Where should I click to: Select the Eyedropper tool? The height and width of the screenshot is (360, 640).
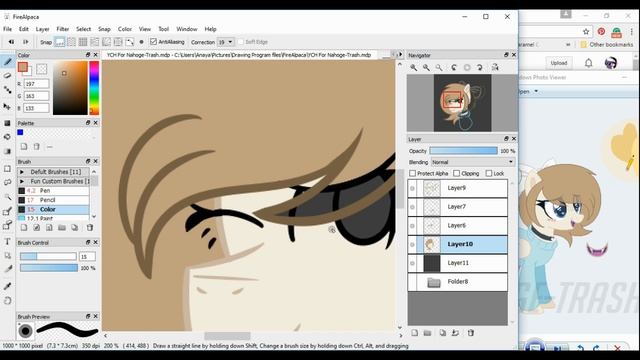[x=7, y=286]
